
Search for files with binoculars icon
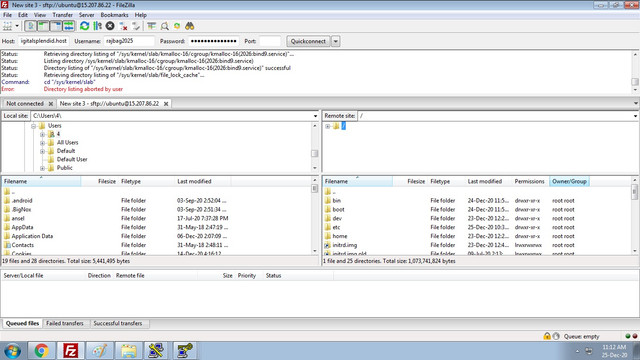189,26
